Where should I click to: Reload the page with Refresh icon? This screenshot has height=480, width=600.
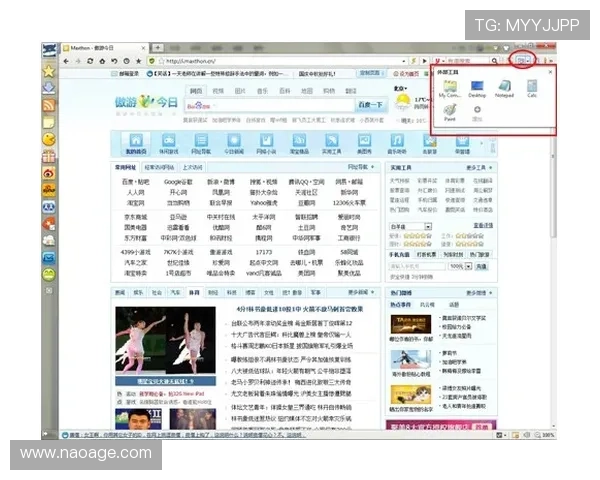(90, 61)
